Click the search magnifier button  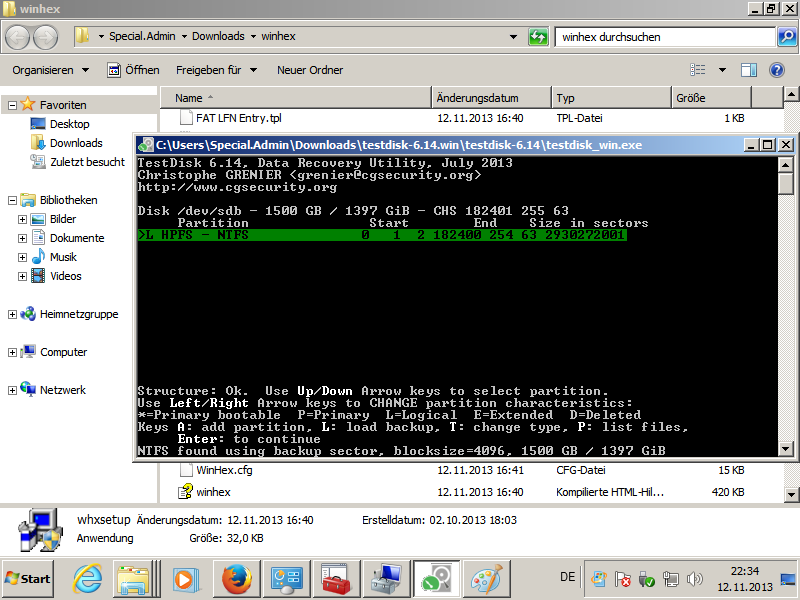coord(787,37)
